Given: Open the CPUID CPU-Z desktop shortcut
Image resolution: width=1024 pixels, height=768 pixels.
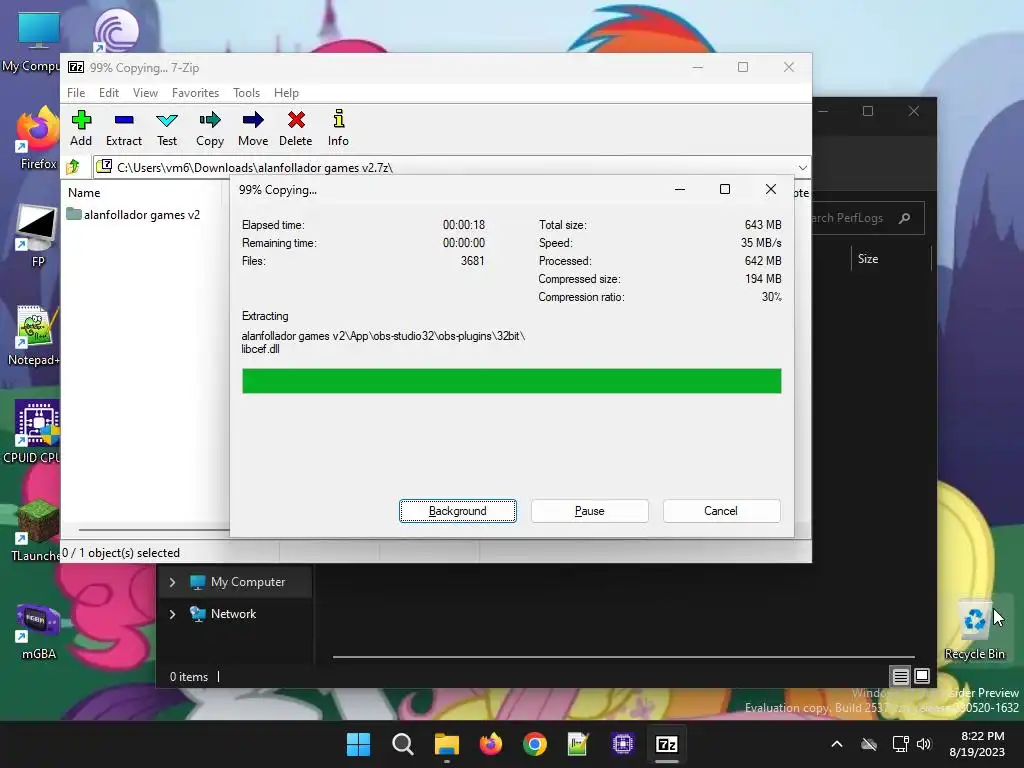Looking at the screenshot, I should pos(33,434).
